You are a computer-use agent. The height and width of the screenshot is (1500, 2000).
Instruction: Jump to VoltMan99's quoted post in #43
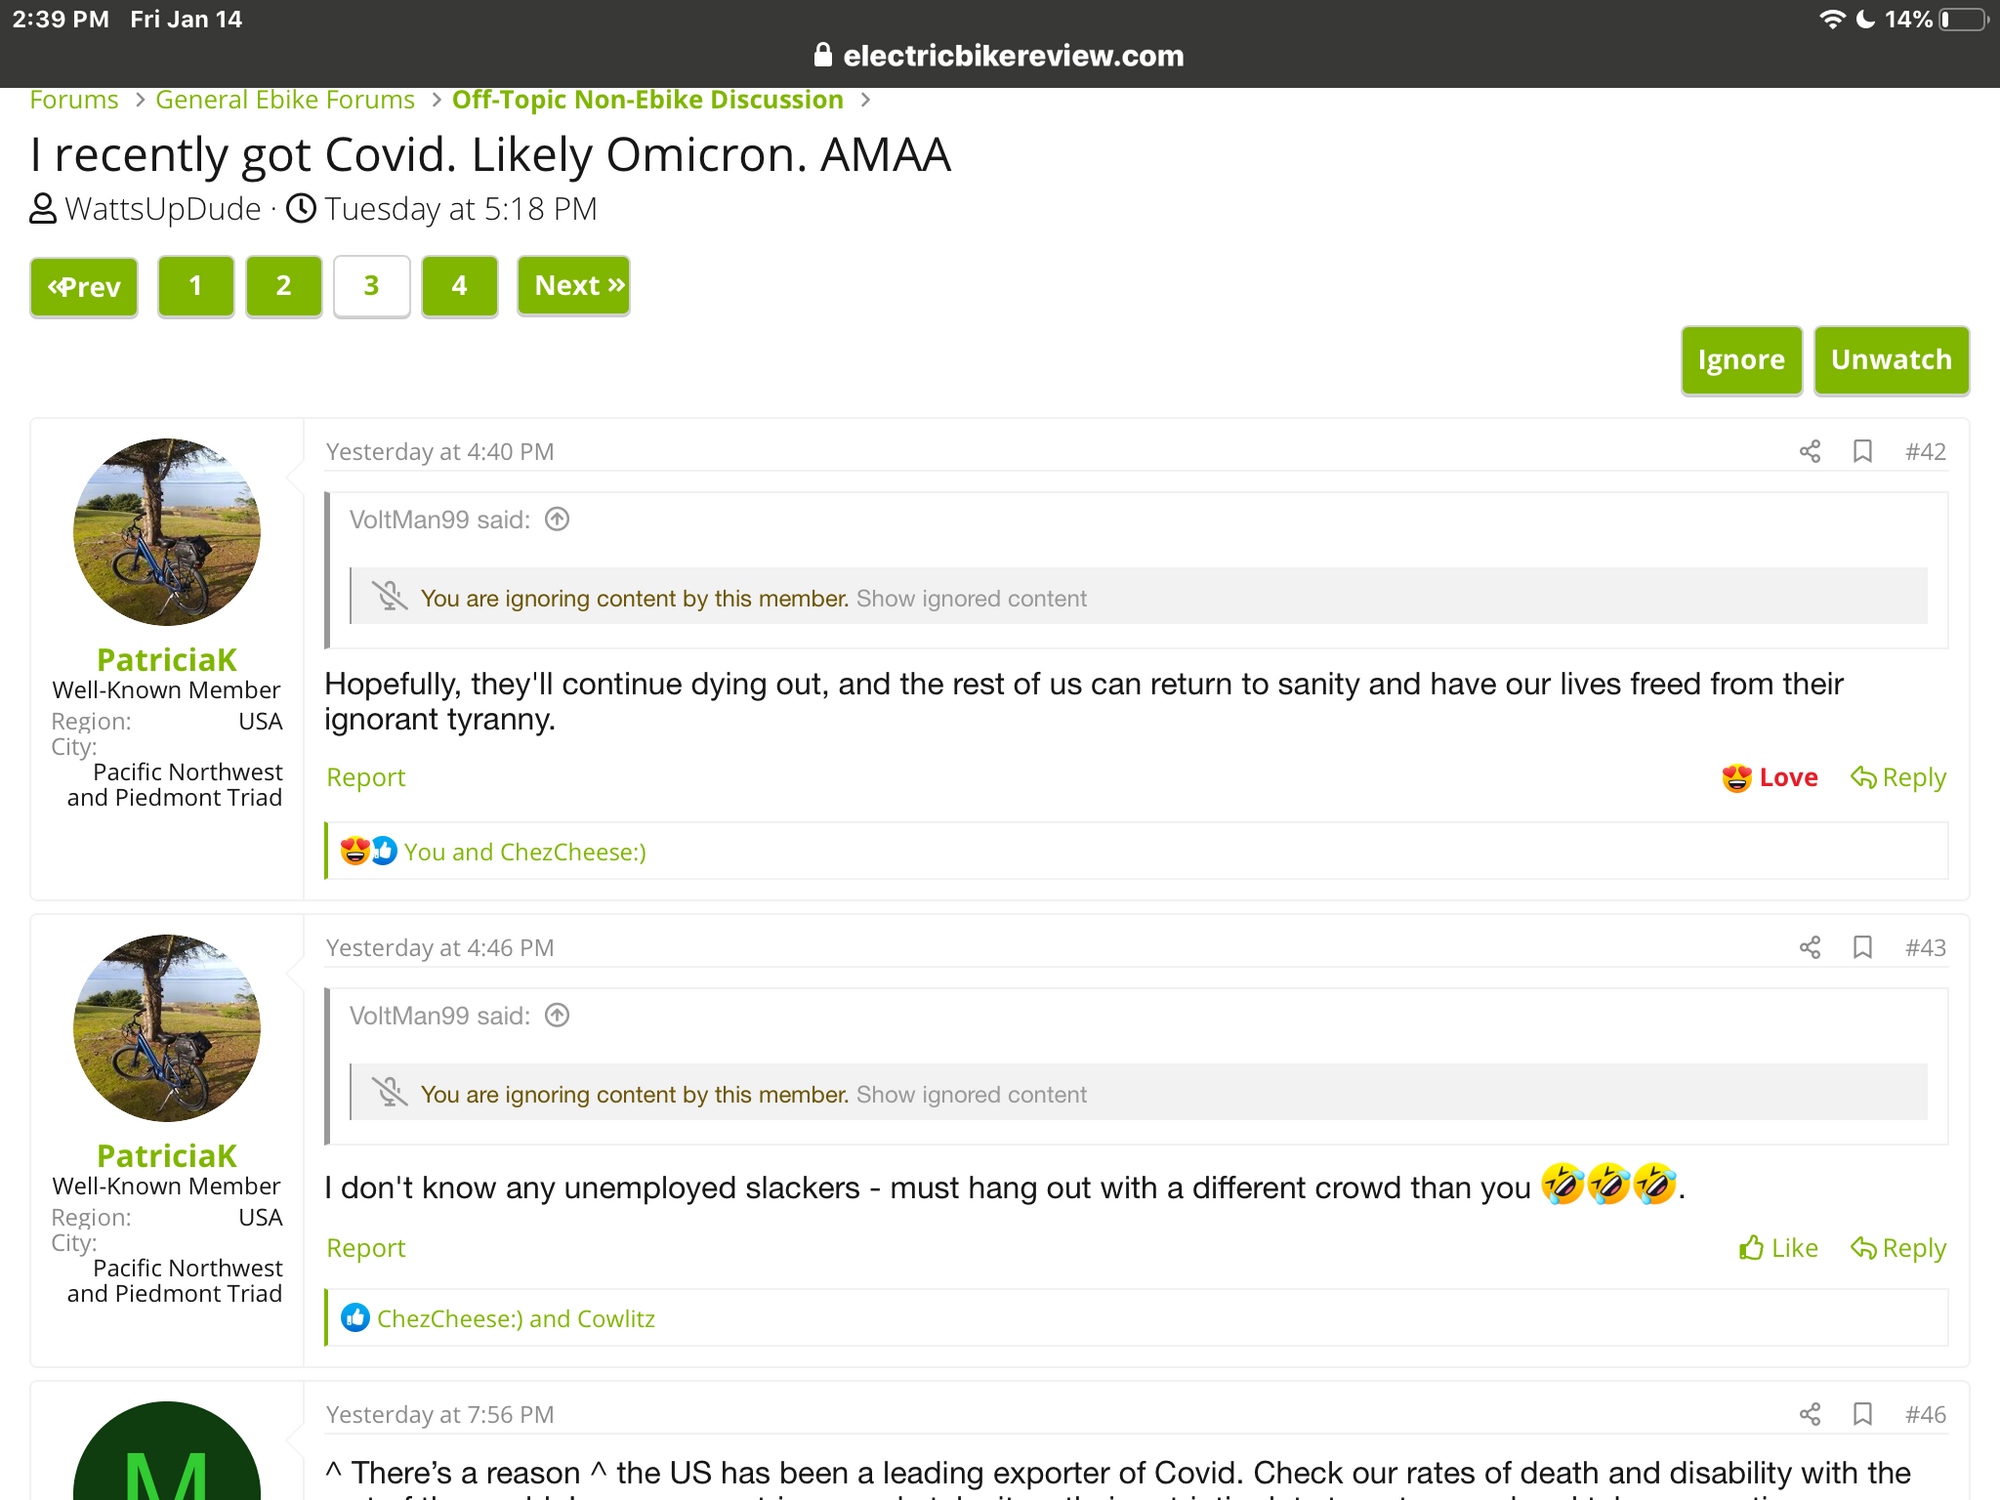(557, 1015)
